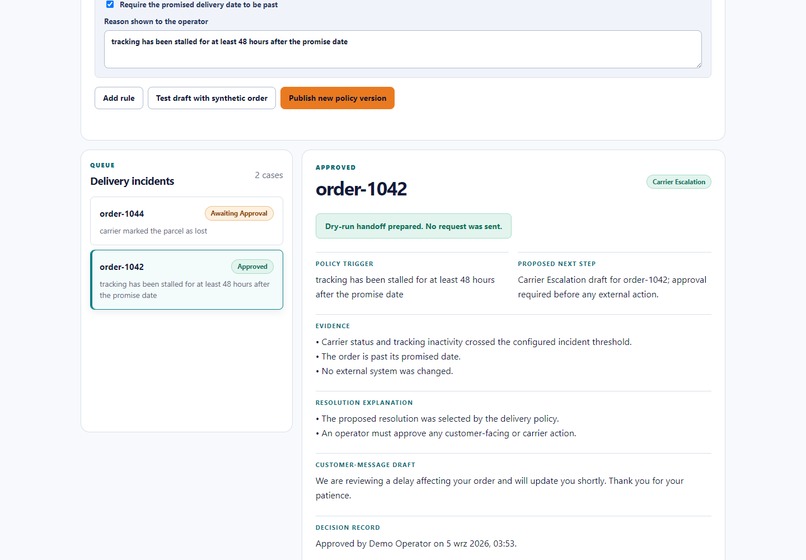Select the order-1044 case in the queue
Image resolution: width=806 pixels, height=560 pixels.
[x=187, y=221]
